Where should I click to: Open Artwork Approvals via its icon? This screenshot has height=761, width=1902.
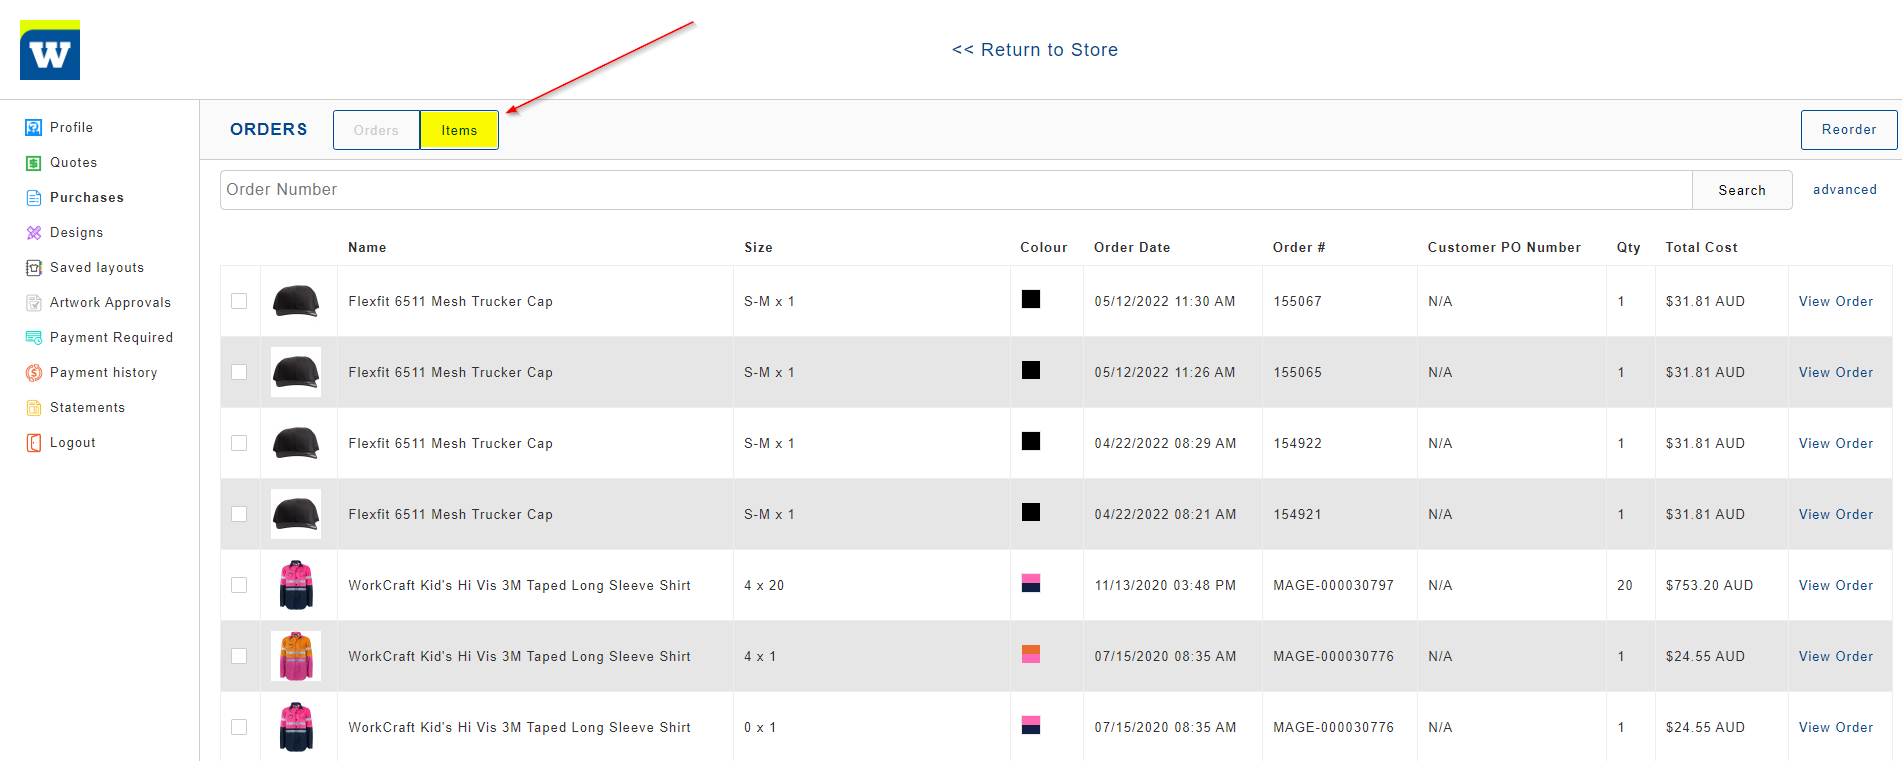tap(34, 303)
